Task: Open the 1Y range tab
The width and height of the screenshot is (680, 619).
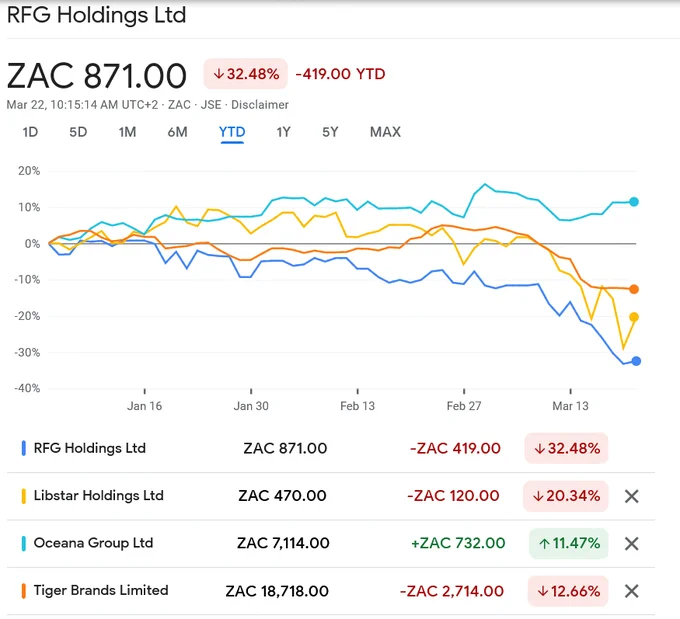Action: click(x=283, y=132)
